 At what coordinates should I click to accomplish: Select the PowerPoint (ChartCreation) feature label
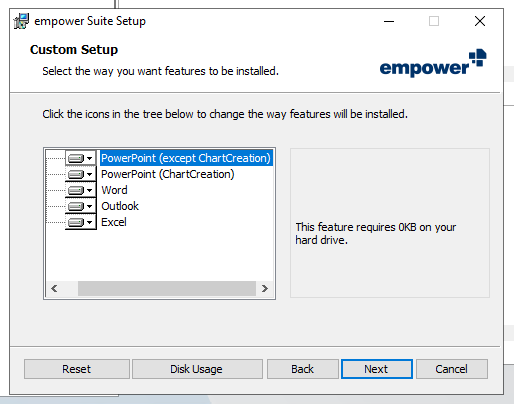[x=168, y=174]
